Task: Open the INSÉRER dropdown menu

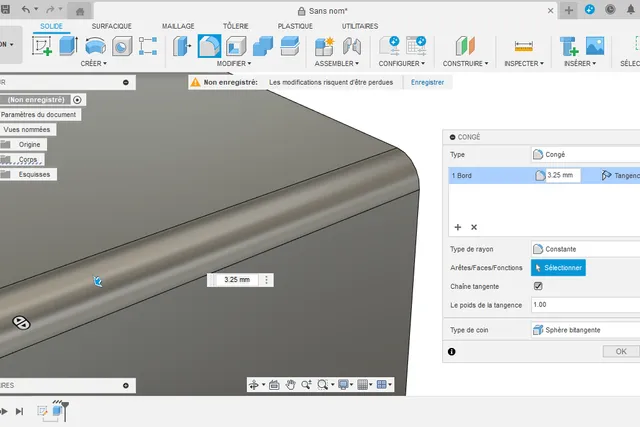Action: [x=580, y=64]
